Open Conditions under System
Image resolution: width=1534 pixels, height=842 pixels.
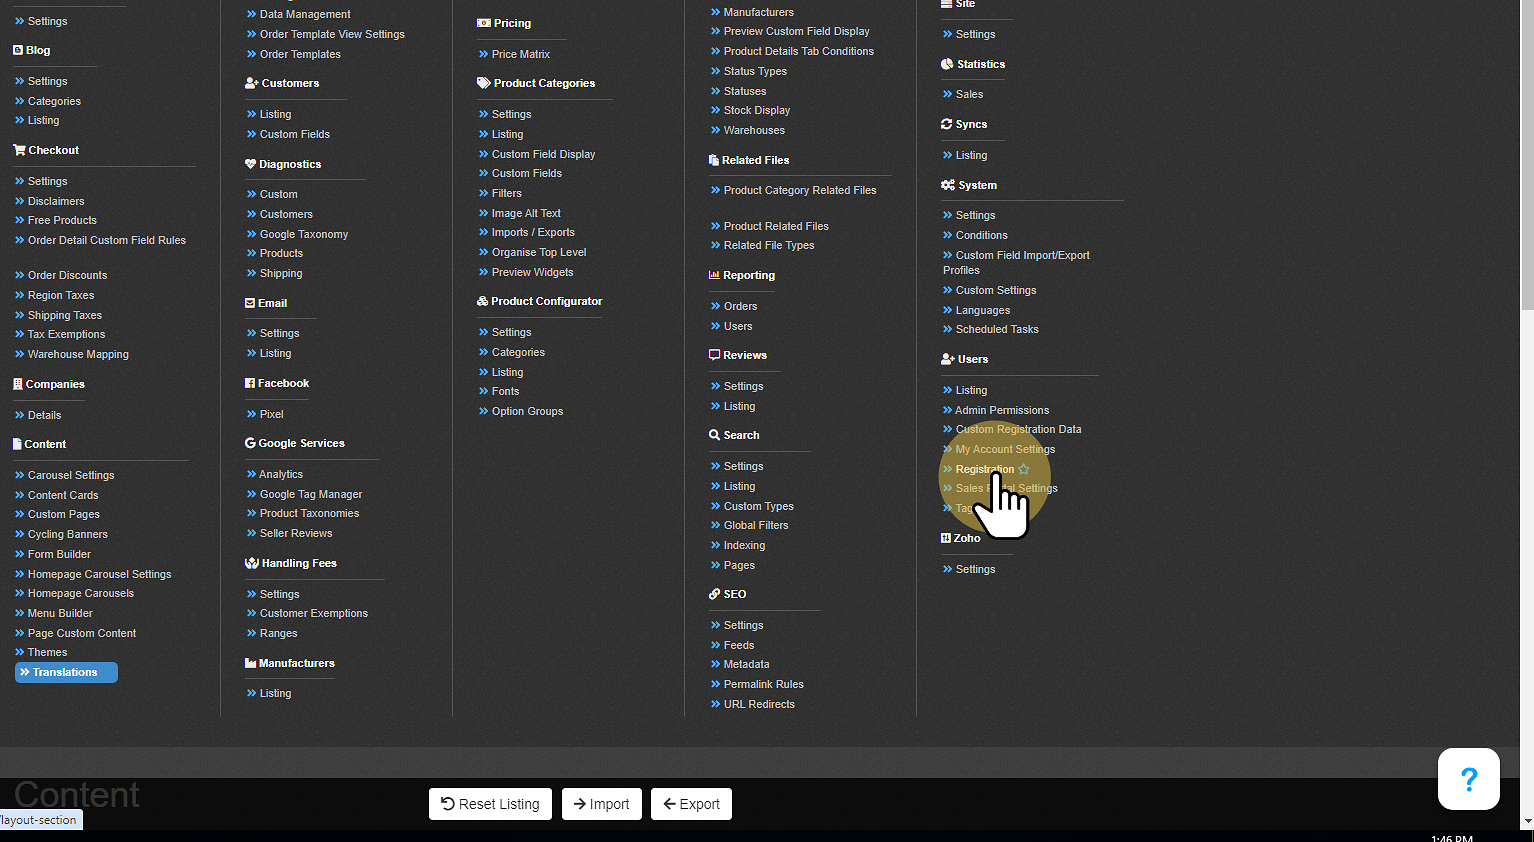coord(981,235)
